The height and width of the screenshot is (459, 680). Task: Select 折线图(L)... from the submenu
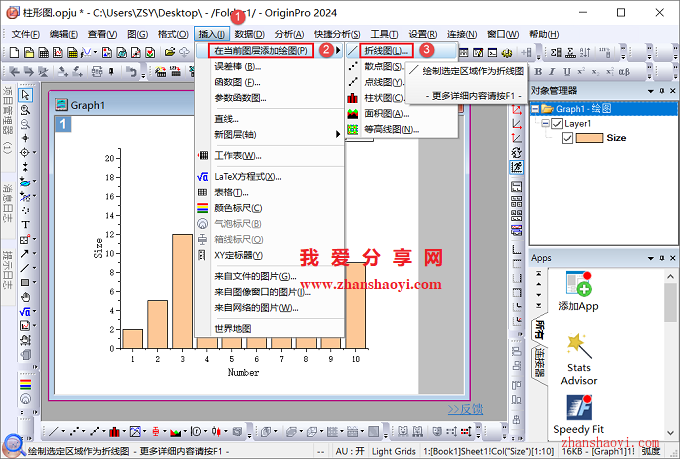click(x=401, y=51)
